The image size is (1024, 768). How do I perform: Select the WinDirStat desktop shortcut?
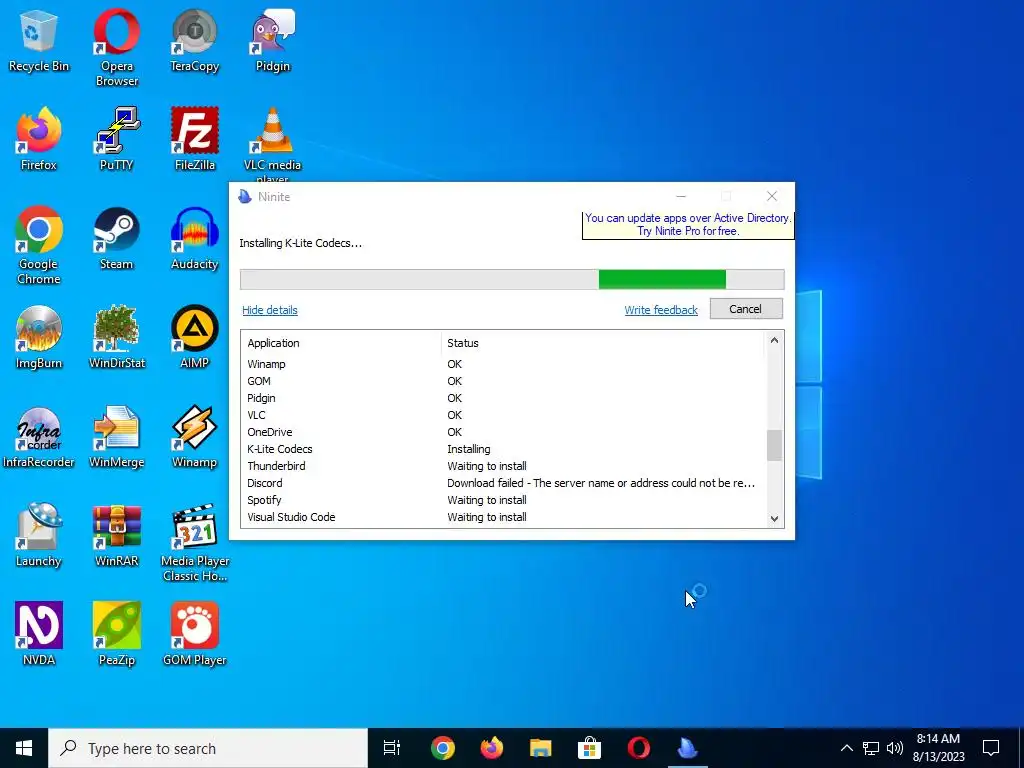(x=116, y=338)
